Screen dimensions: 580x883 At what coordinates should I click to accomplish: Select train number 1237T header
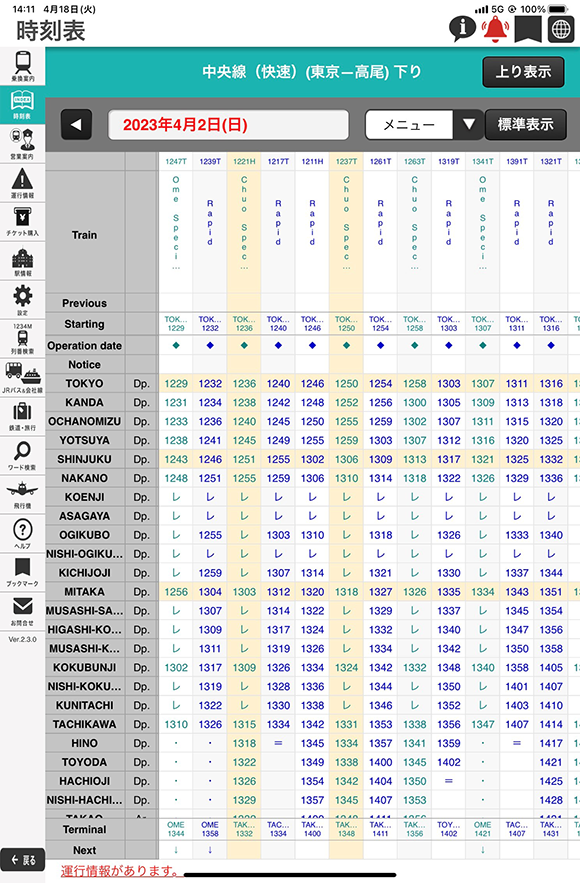click(346, 161)
